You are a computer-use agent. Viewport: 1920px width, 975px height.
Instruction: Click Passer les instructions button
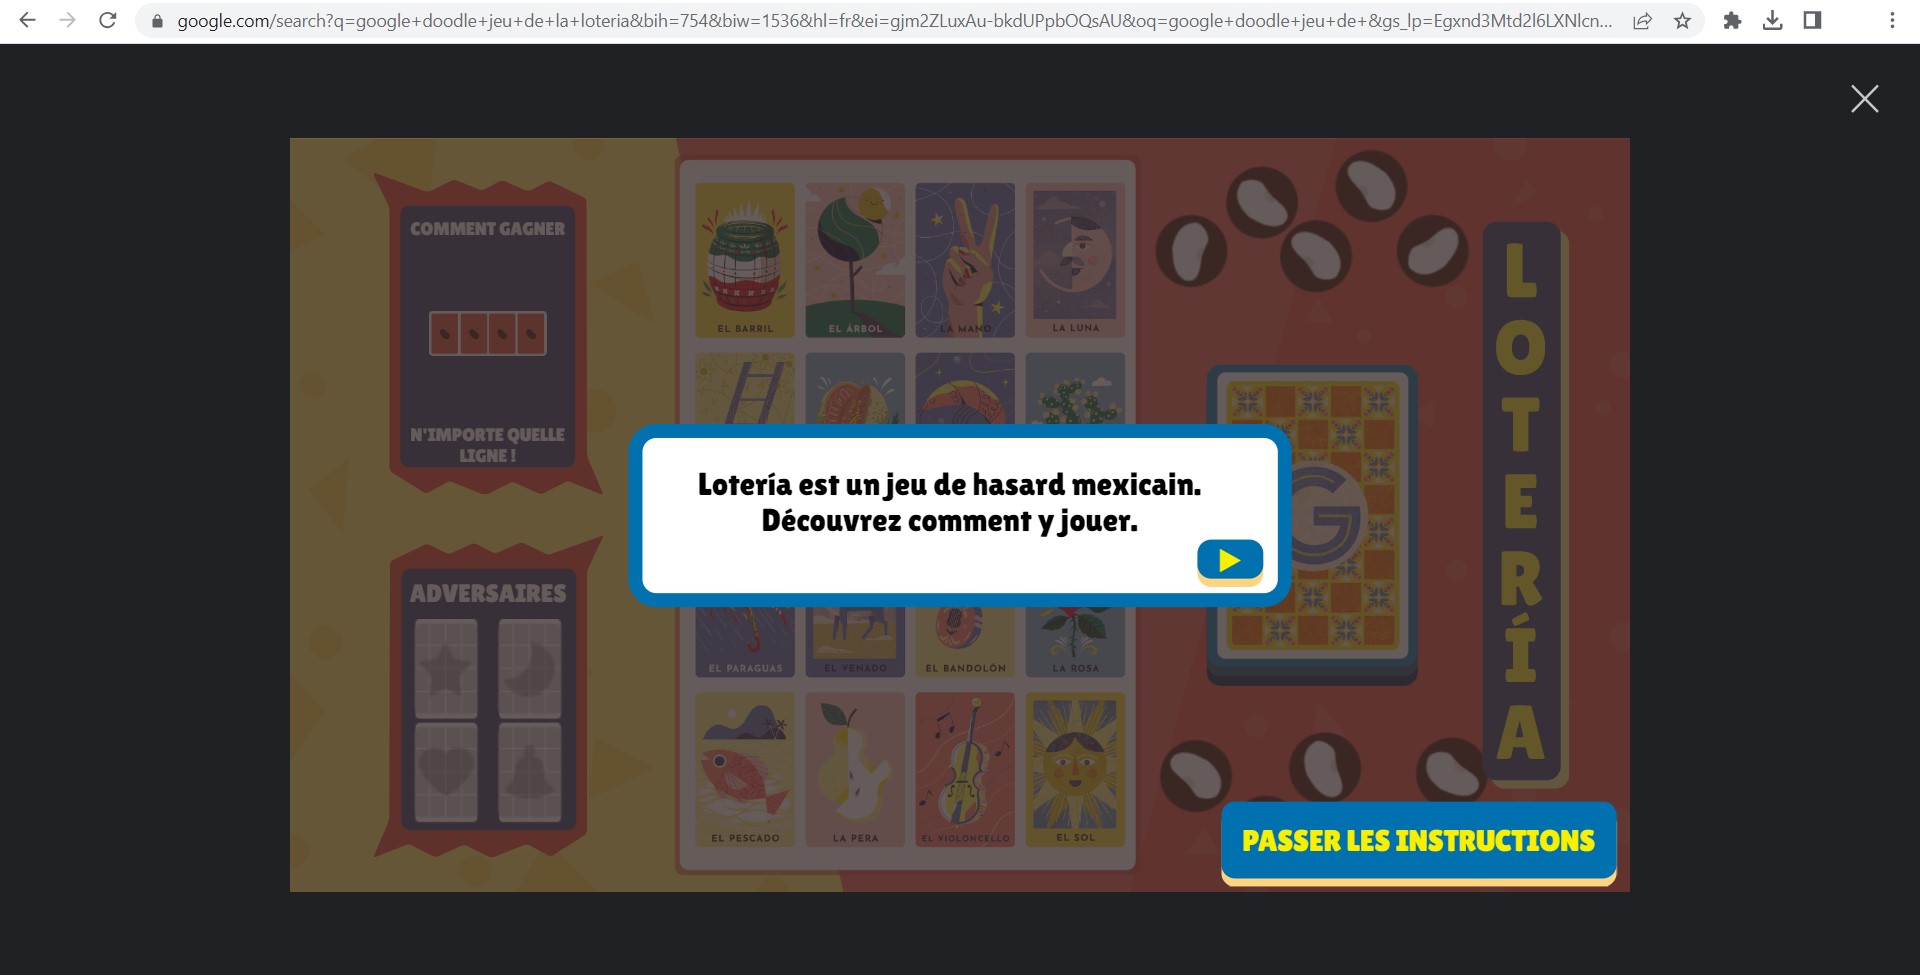[1418, 841]
